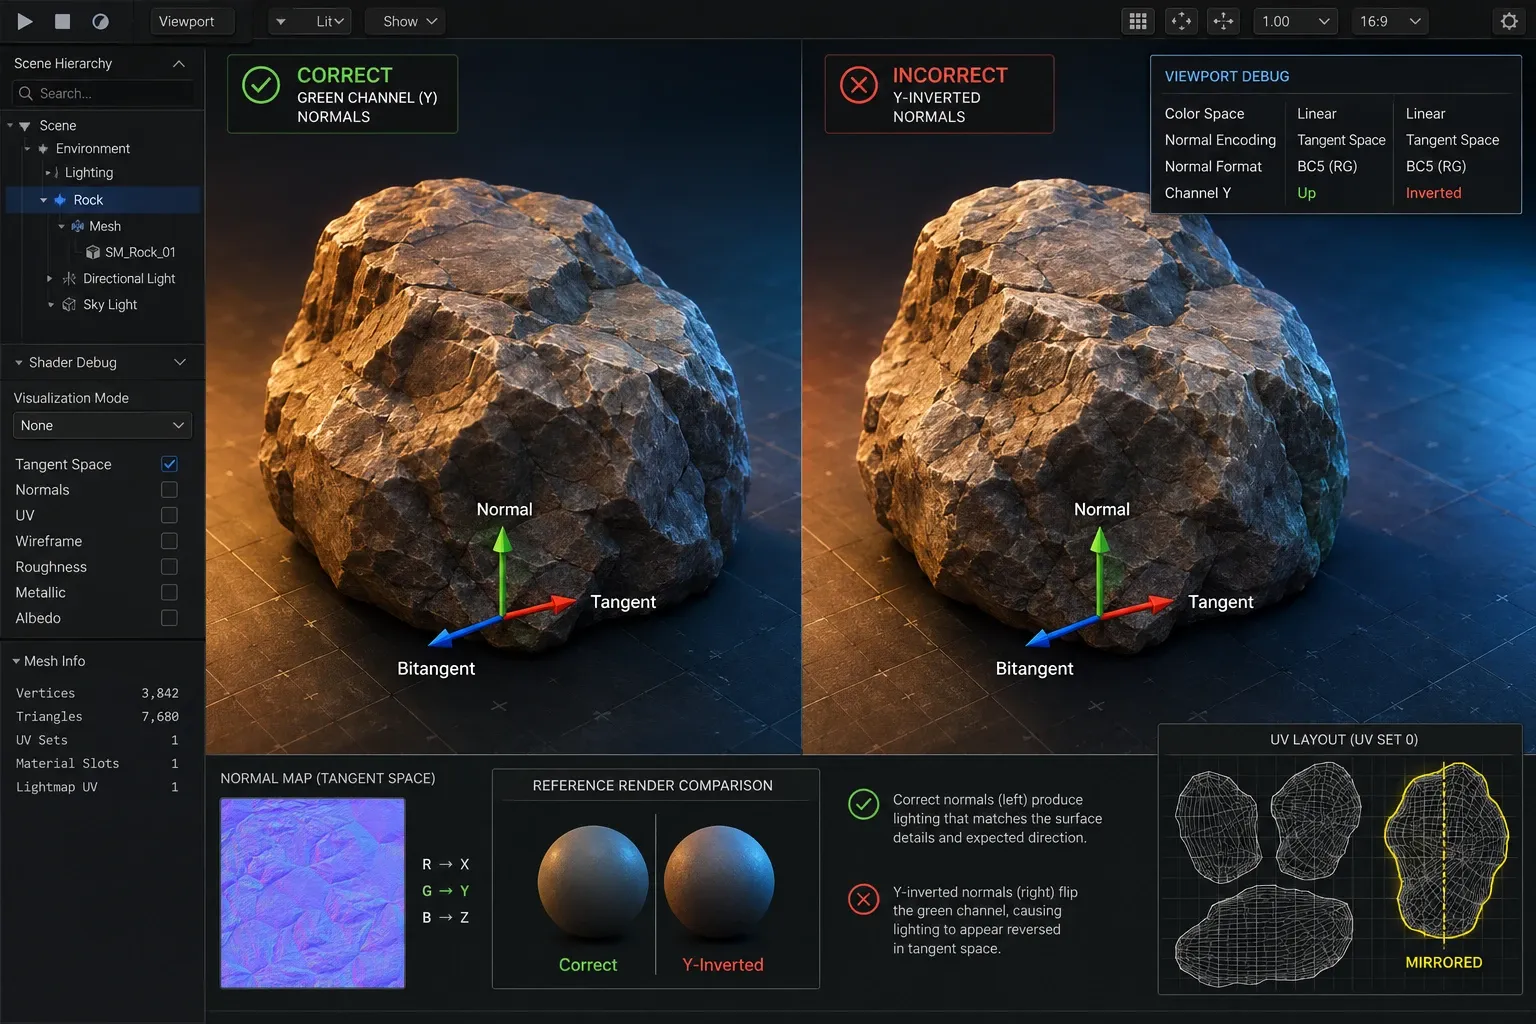Click the Directional Light icon in hierarchy
The height and width of the screenshot is (1024, 1536).
[x=69, y=278]
